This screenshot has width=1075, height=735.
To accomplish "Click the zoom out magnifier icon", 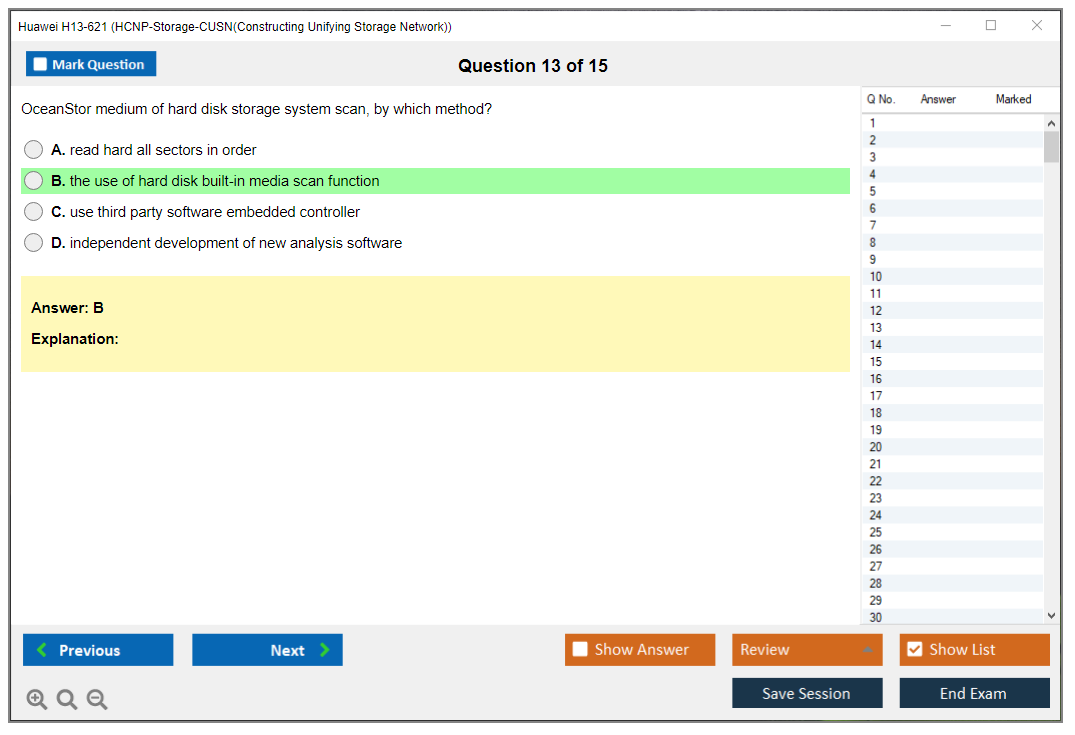I will click(97, 700).
